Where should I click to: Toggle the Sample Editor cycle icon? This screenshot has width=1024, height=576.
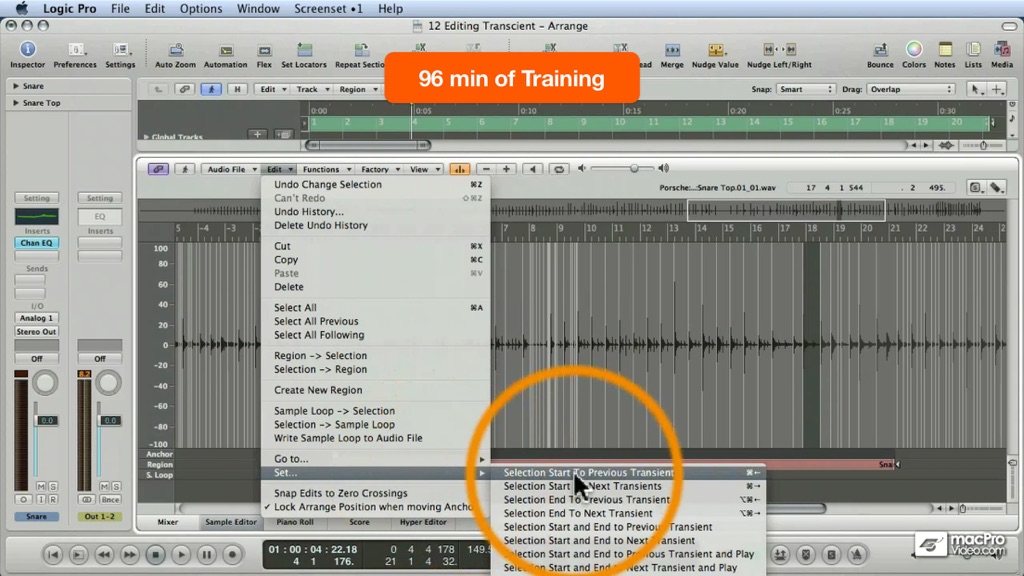coord(559,169)
